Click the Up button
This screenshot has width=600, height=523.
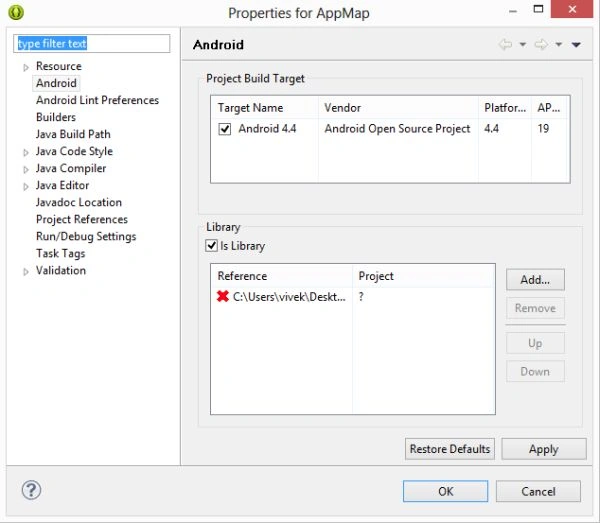click(x=535, y=343)
